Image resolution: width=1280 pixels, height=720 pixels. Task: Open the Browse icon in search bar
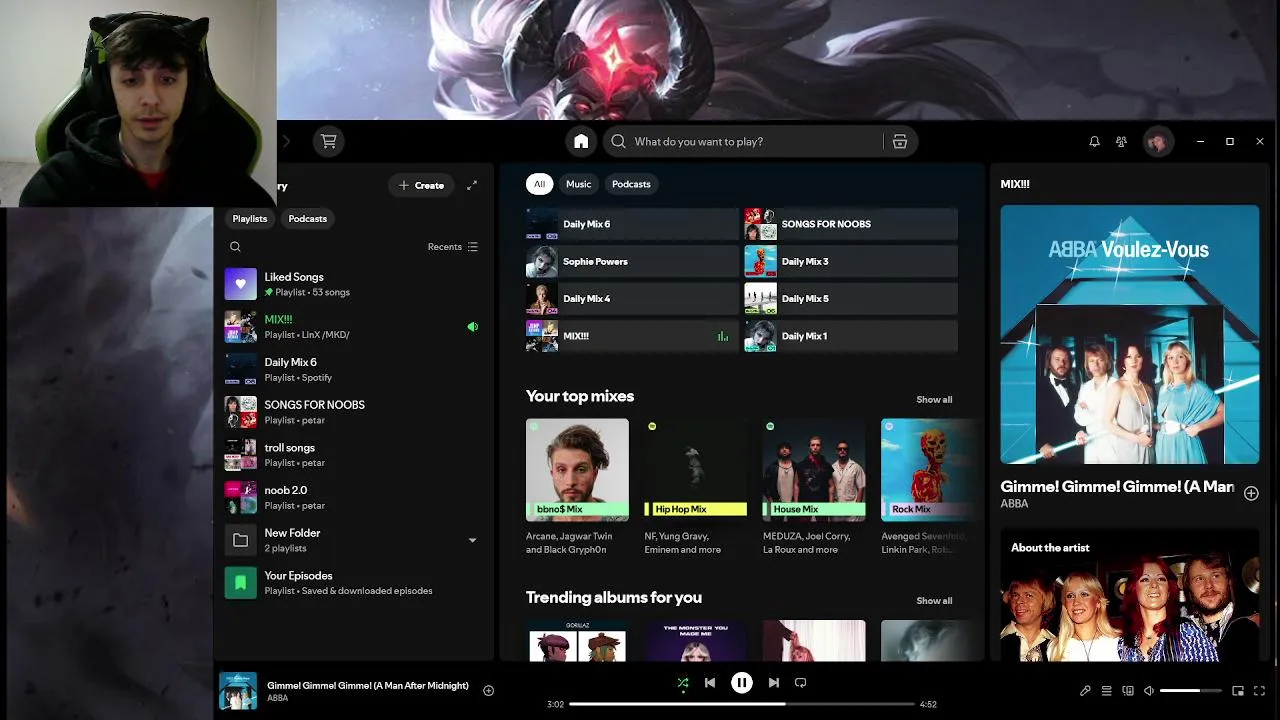coord(900,142)
